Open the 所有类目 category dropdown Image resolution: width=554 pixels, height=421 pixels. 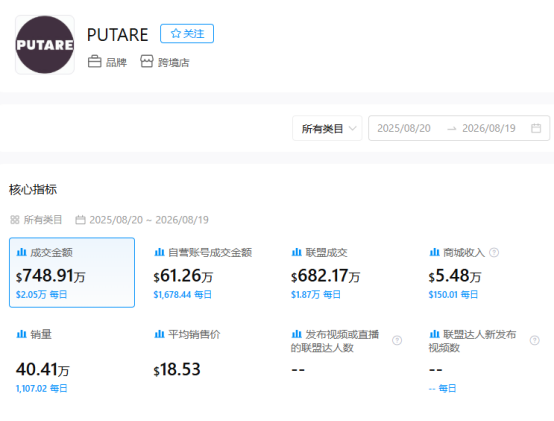pyautogui.click(x=327, y=128)
